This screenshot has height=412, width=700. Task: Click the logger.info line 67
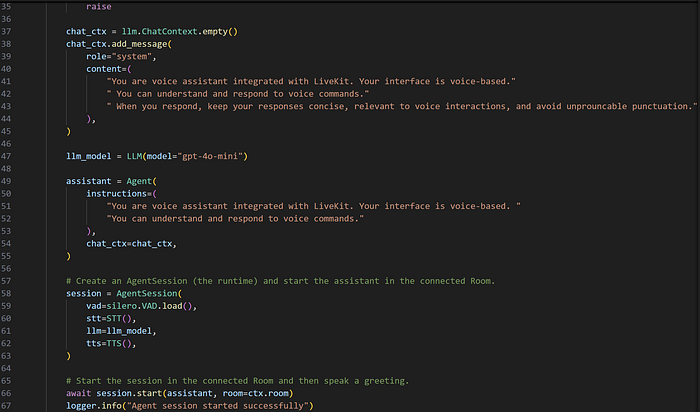coord(190,406)
